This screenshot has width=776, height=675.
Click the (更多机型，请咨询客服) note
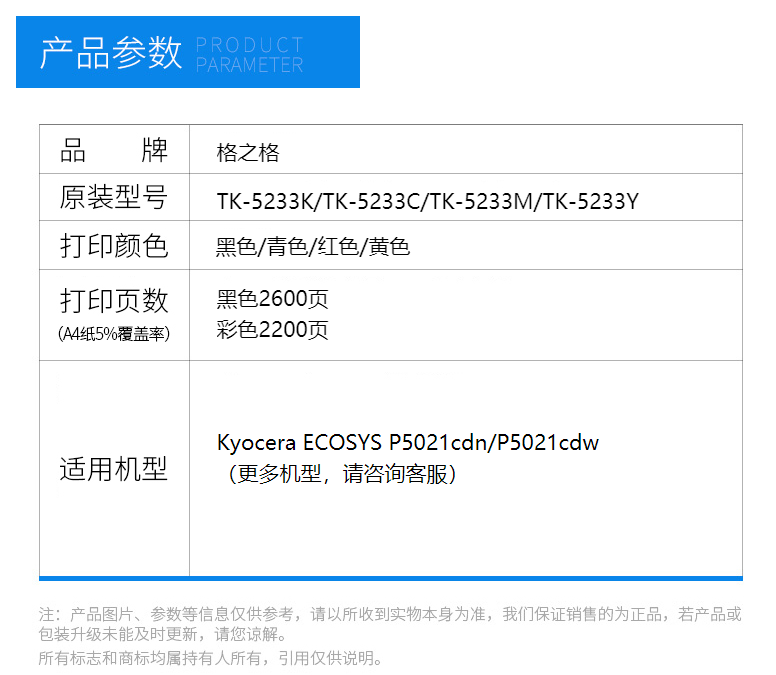pyautogui.click(x=341, y=474)
